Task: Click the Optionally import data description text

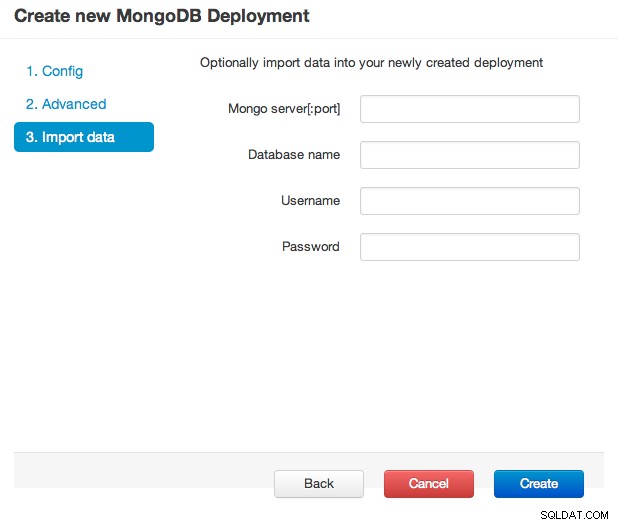Action: coord(371,63)
